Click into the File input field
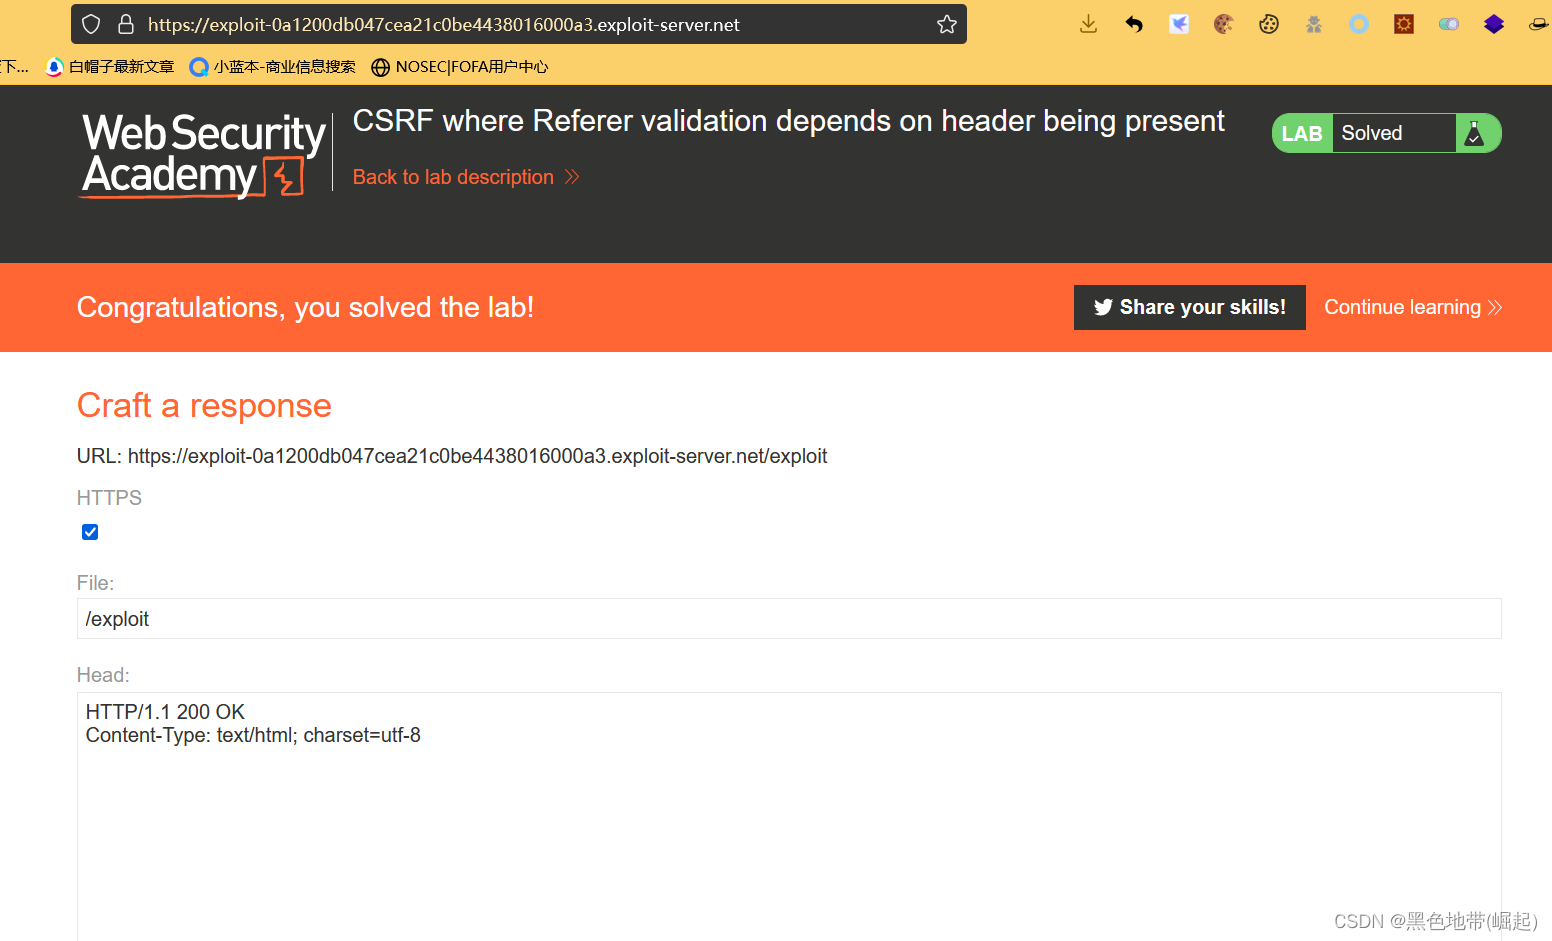The width and height of the screenshot is (1552, 941). pos(788,619)
